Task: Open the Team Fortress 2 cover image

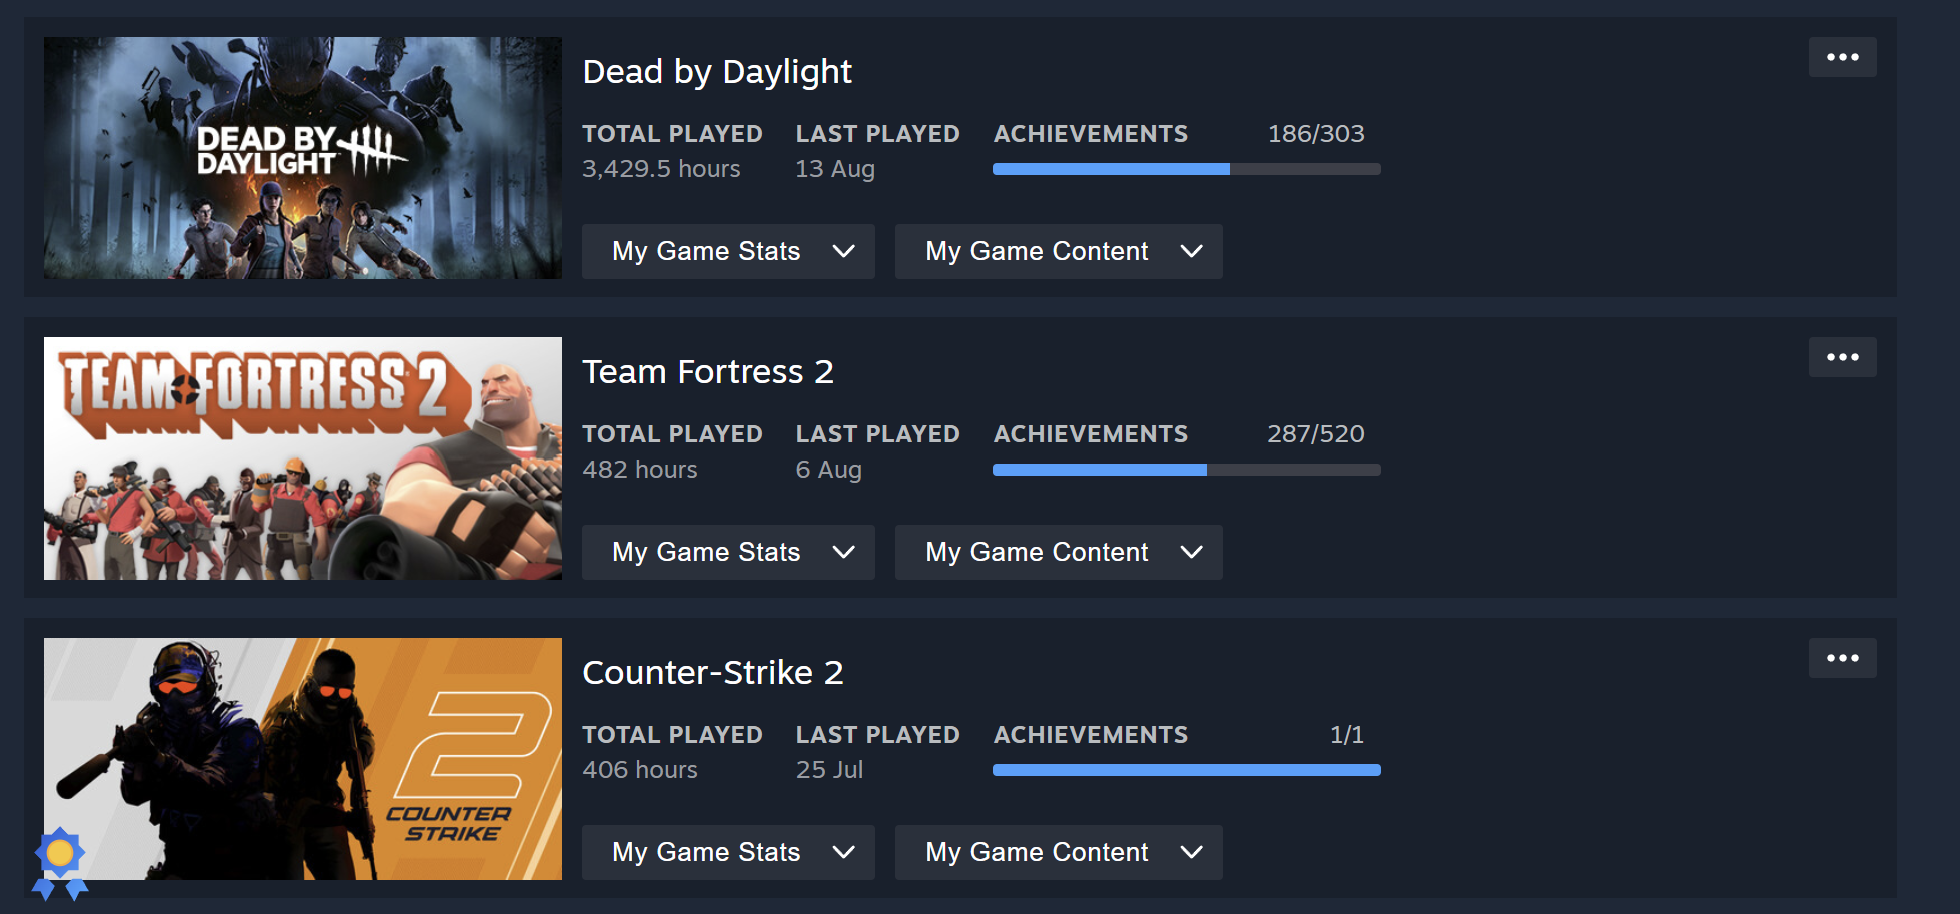Action: click(303, 458)
